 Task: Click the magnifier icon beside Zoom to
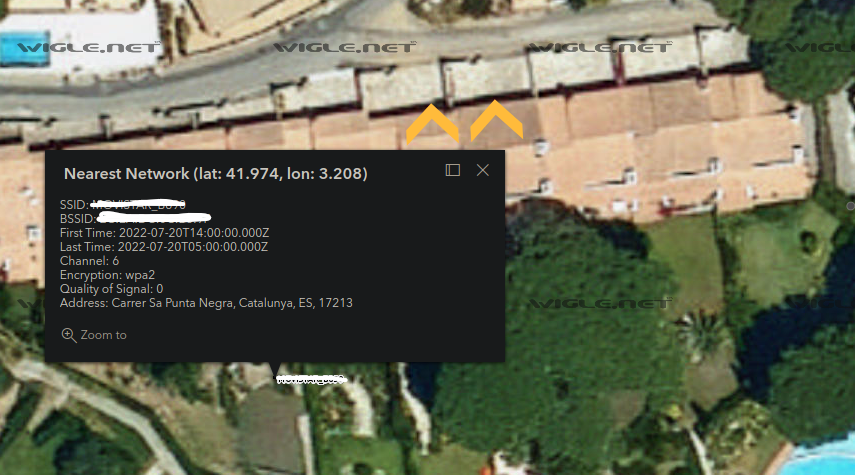point(69,335)
